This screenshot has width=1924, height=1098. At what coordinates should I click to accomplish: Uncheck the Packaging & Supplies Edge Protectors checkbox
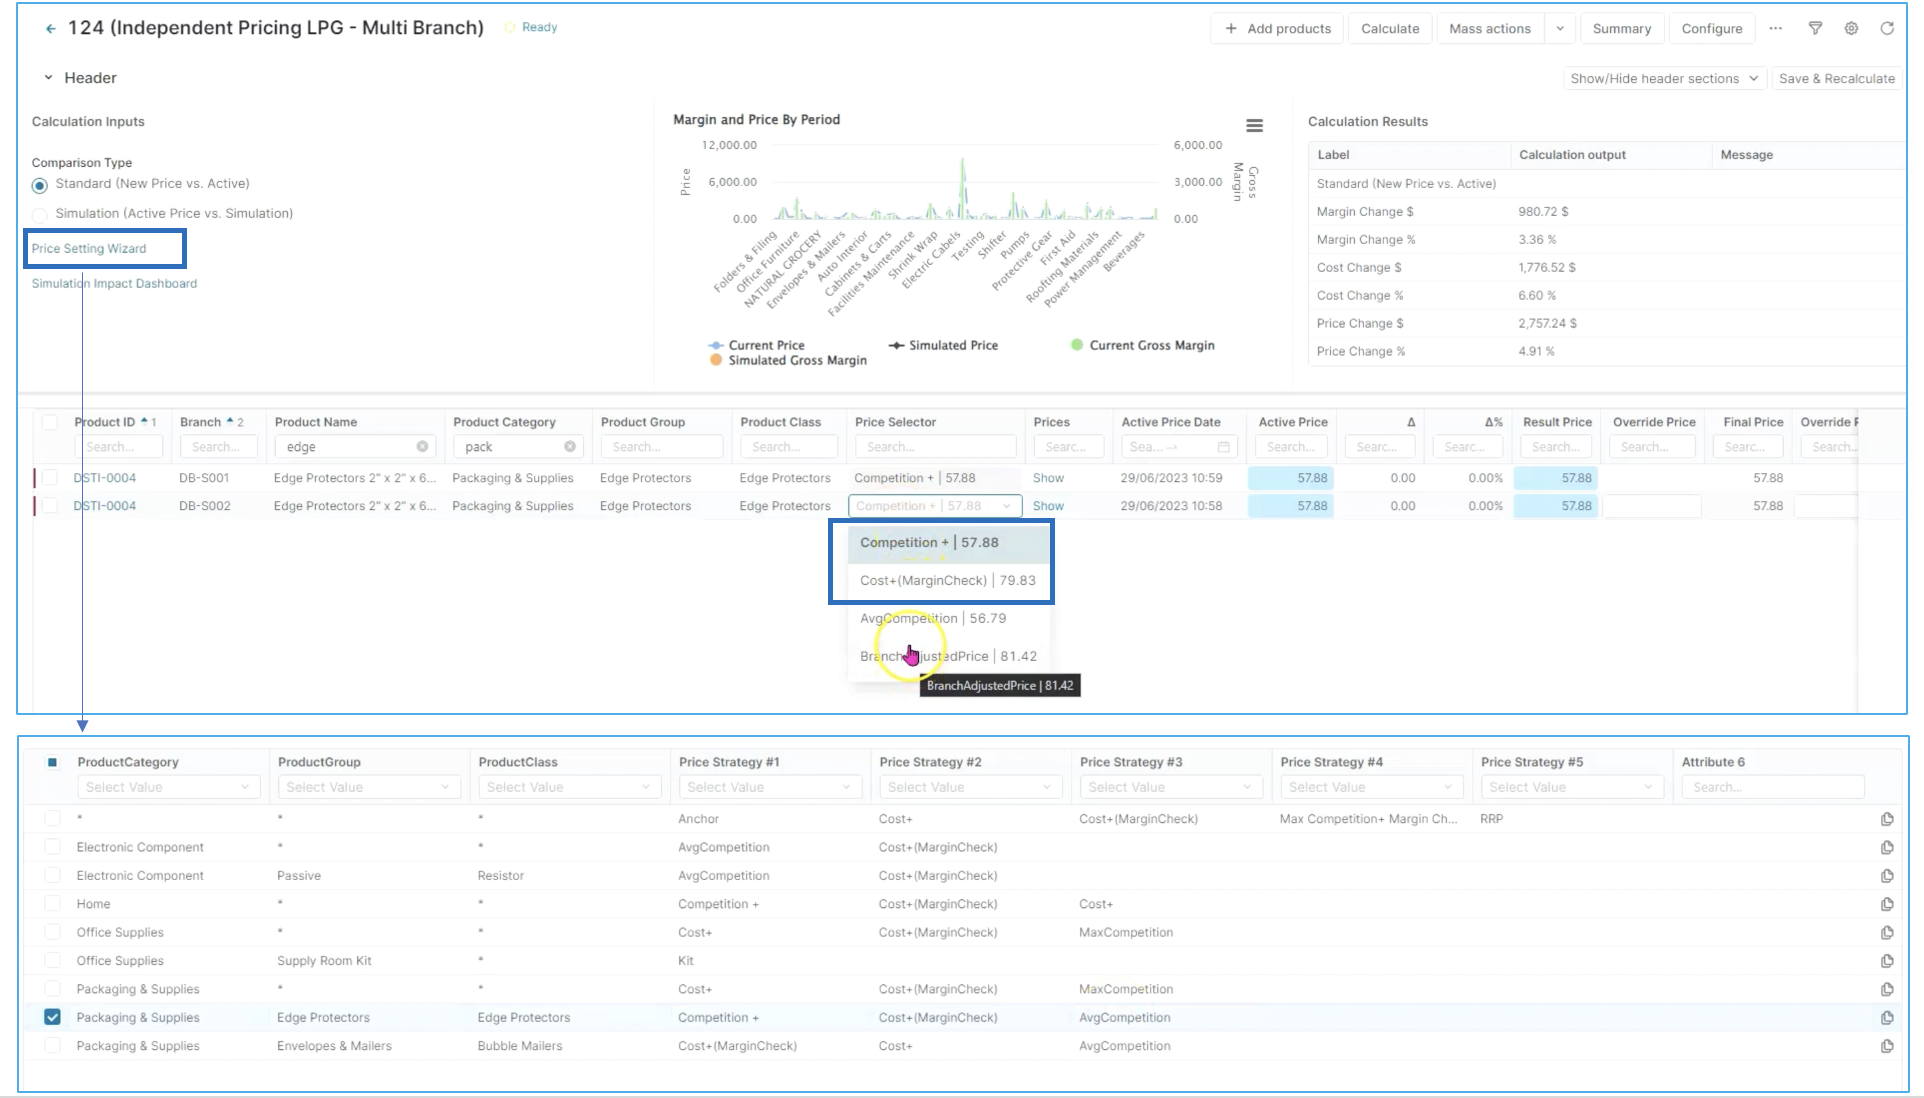click(53, 1017)
